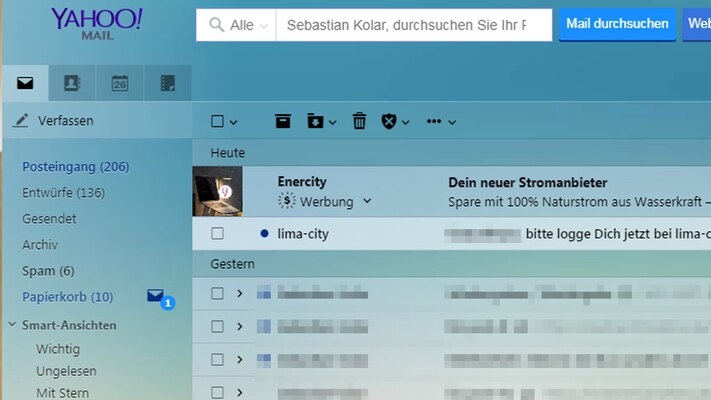Open the Calendar tab icon
This screenshot has width=711, height=400.
pos(120,83)
